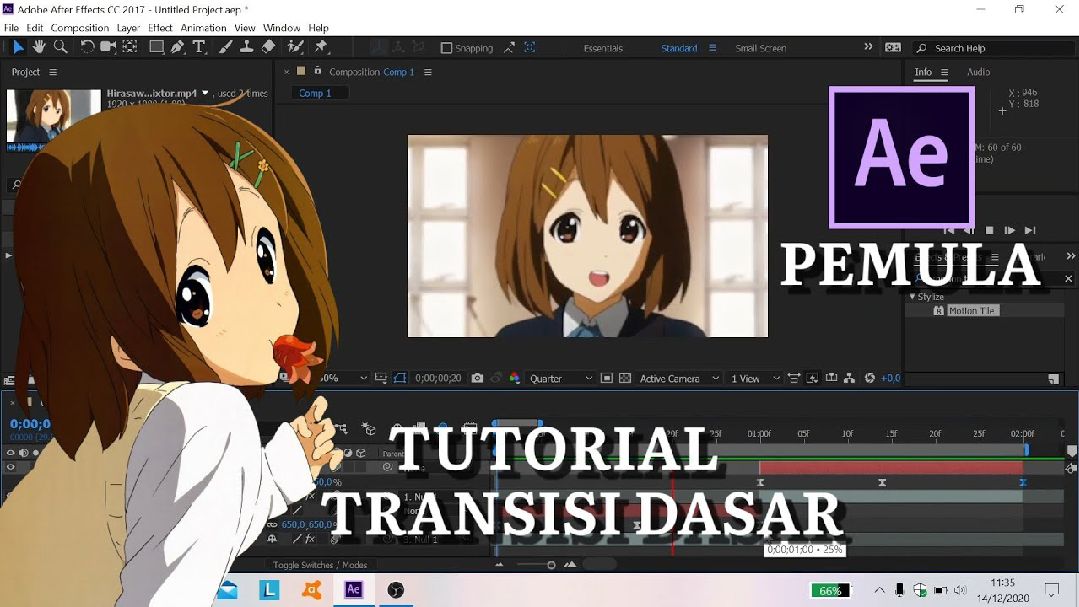Viewport: 1079px width, 607px height.
Task: Select the Selection arrow tool
Action: coord(18,47)
